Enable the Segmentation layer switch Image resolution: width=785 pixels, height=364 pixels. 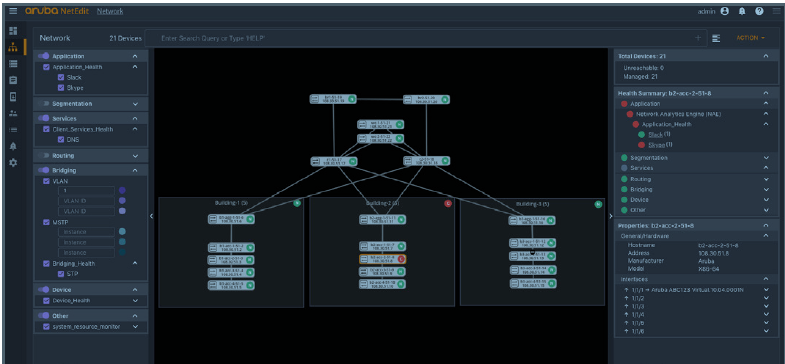44,104
